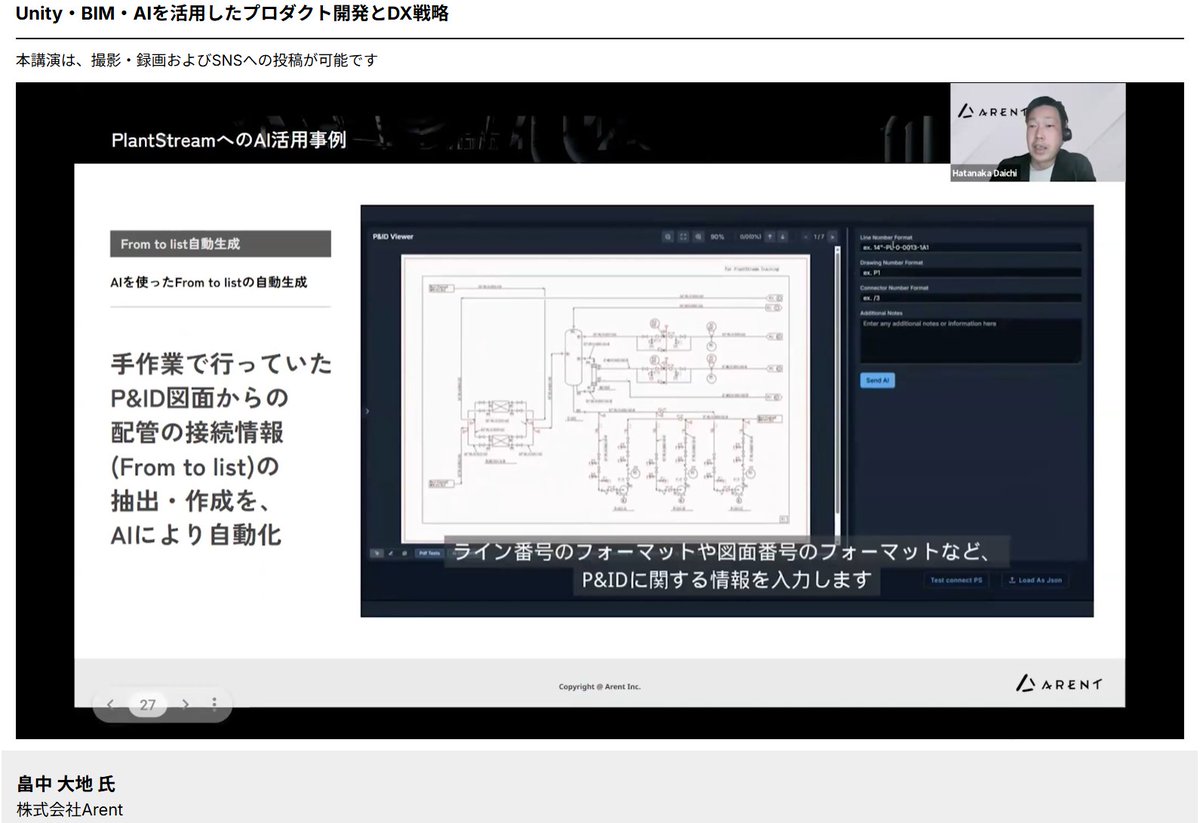Click the 1/7 page indicator
The height and width of the screenshot is (823, 1200).
pos(819,237)
